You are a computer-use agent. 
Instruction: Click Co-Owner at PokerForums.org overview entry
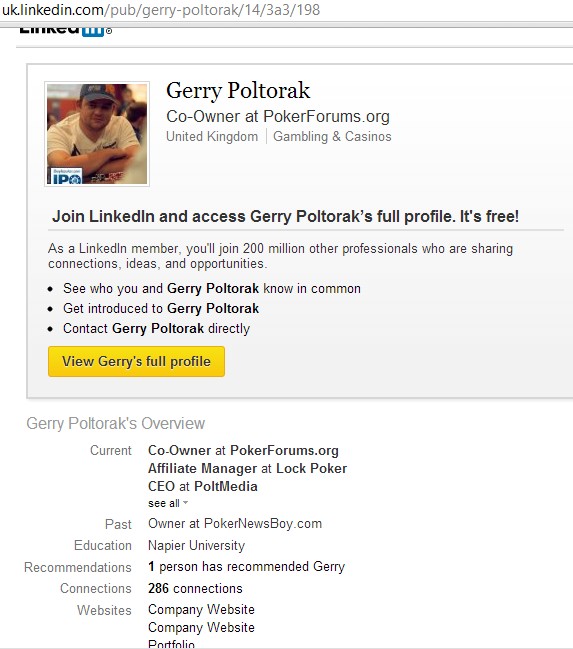pyautogui.click(x=243, y=450)
